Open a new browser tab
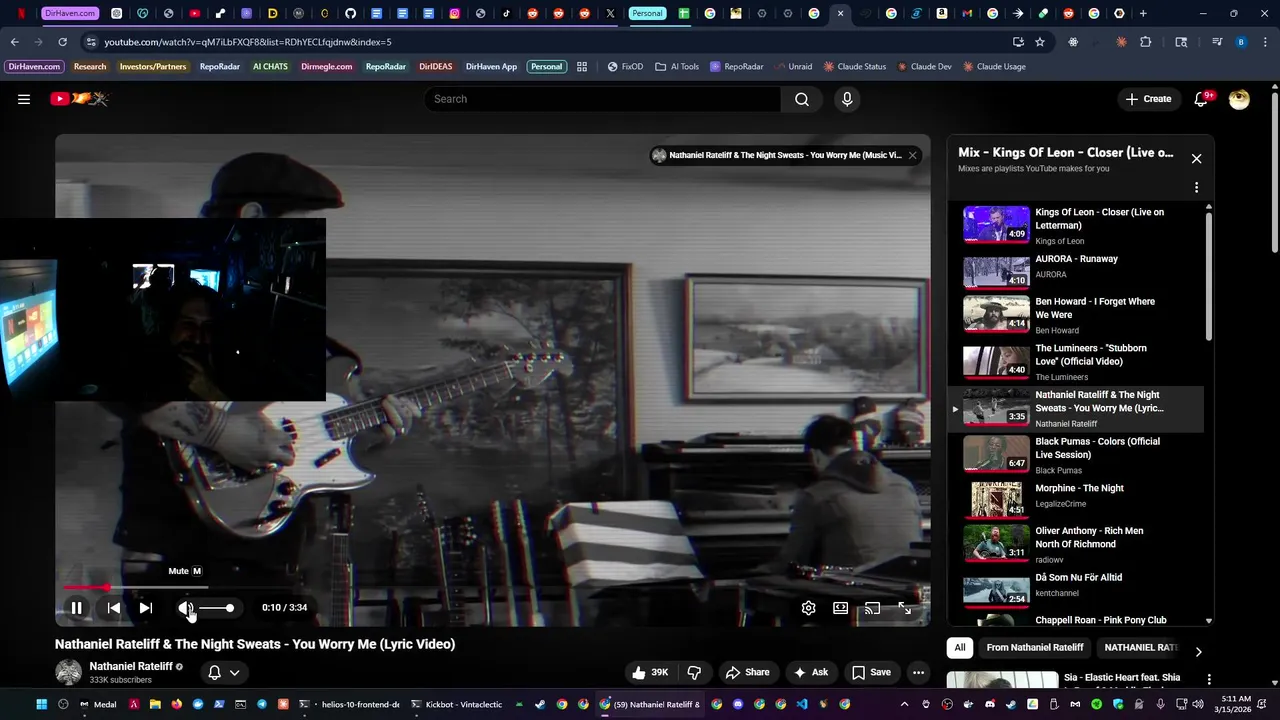Screen dimensions: 1280x720 tap(1143, 14)
